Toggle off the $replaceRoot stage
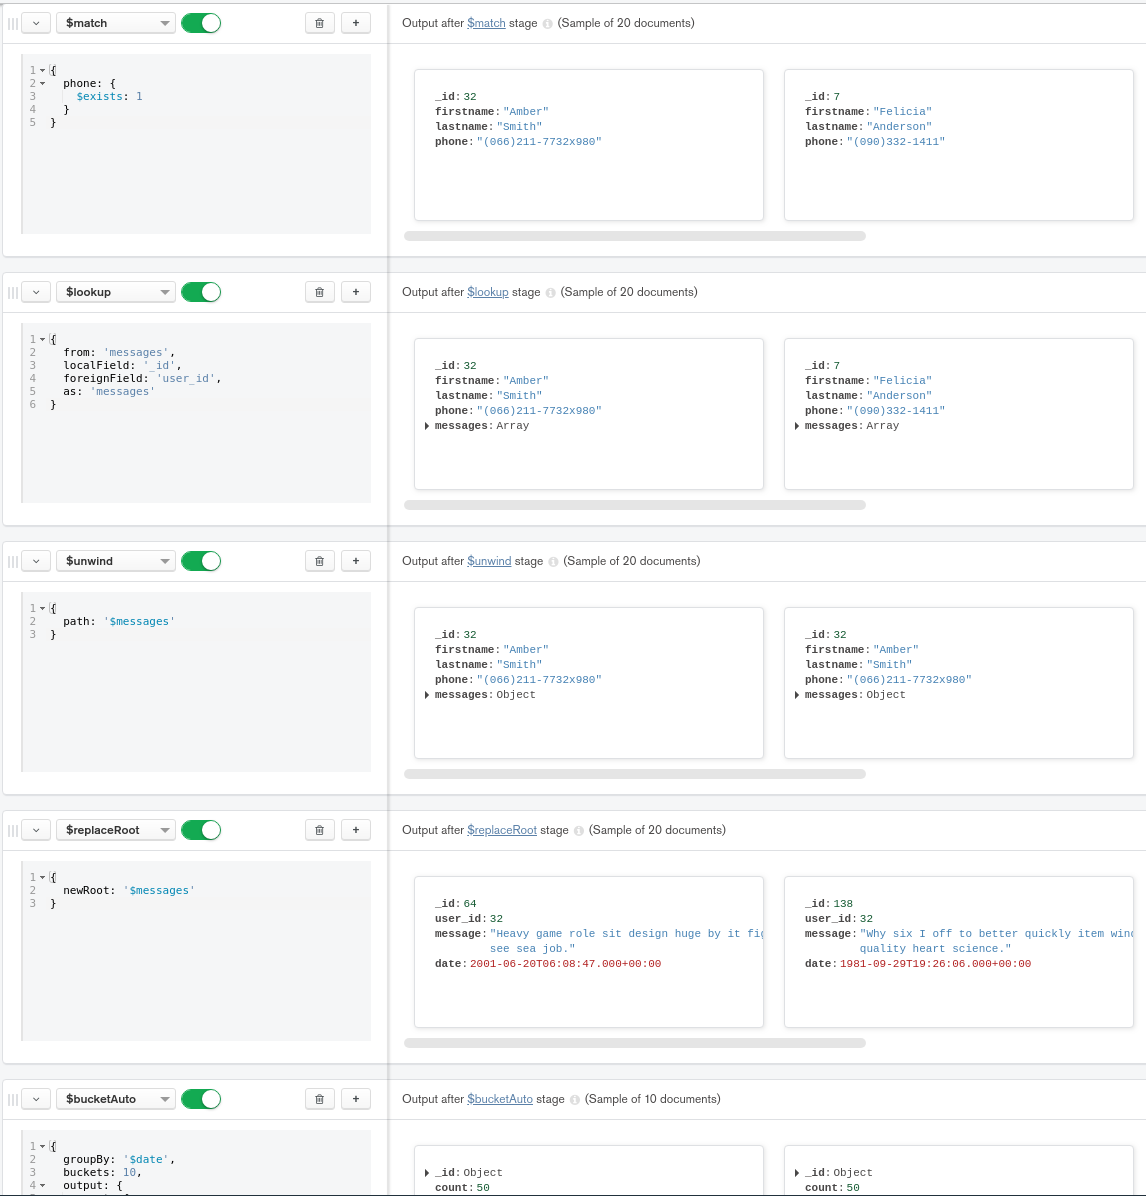Viewport: 1146px width, 1196px height. click(x=201, y=830)
